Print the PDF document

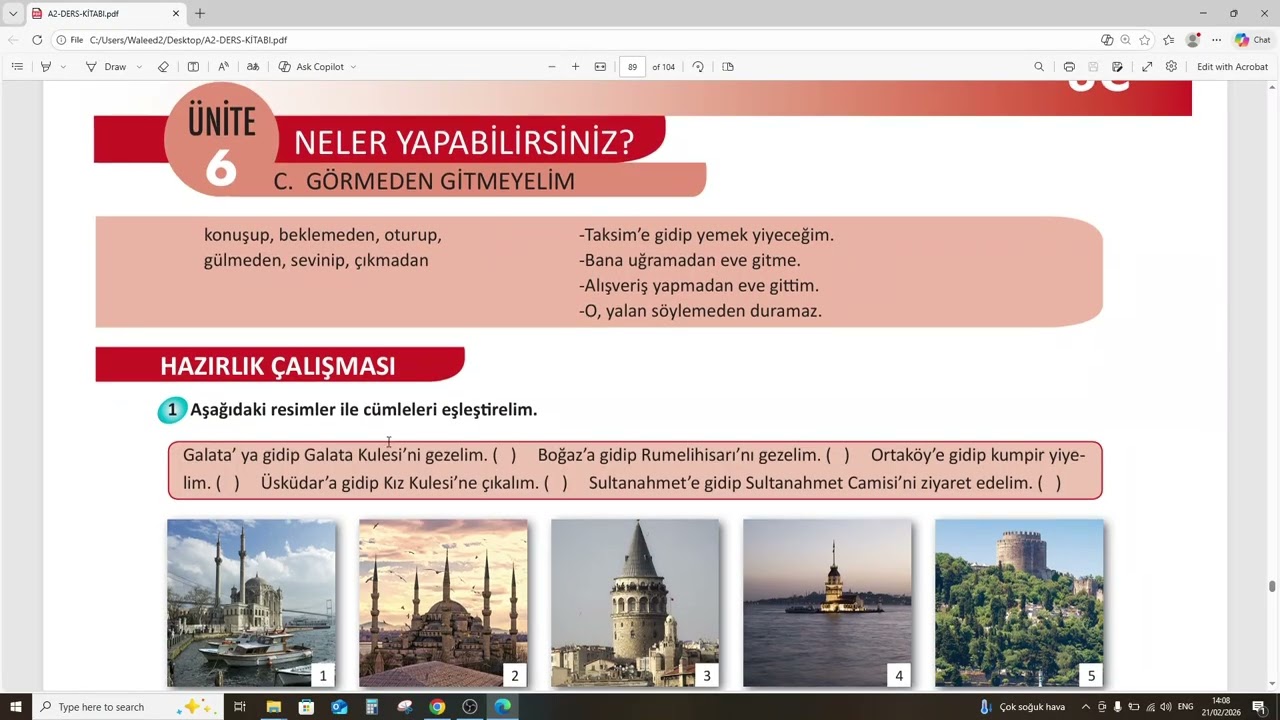tap(1069, 67)
